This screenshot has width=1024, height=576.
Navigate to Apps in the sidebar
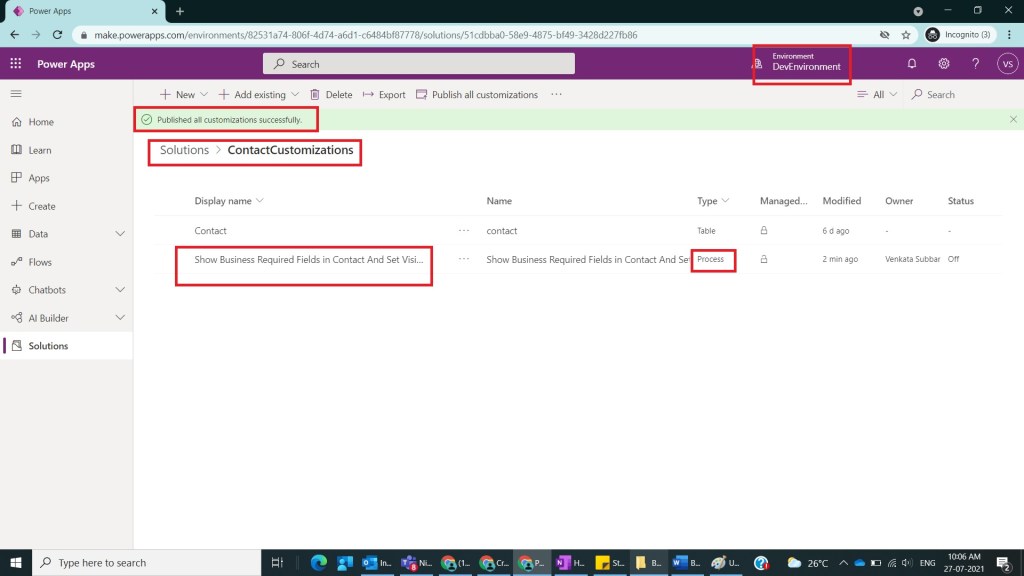pos(39,178)
